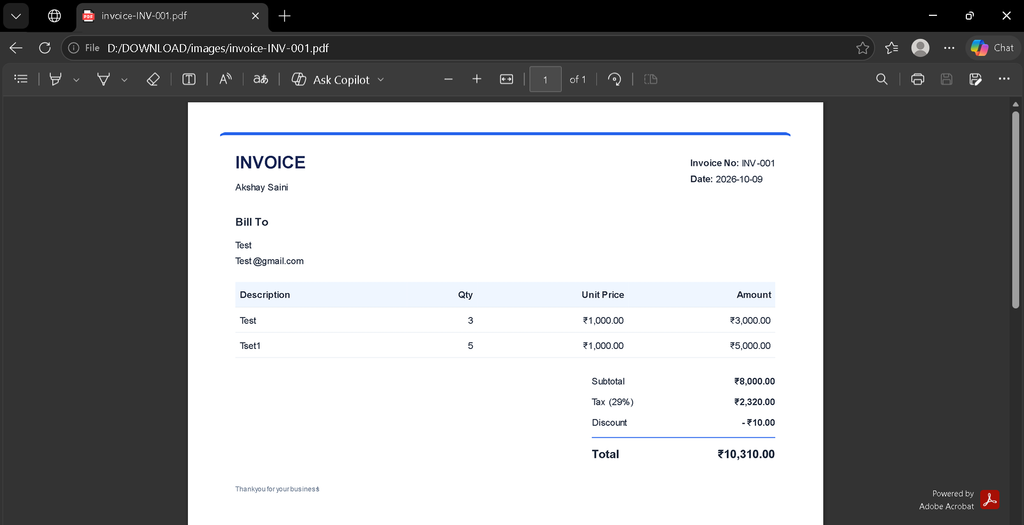Close the invoice-INV-001.pdf tab

[255, 16]
